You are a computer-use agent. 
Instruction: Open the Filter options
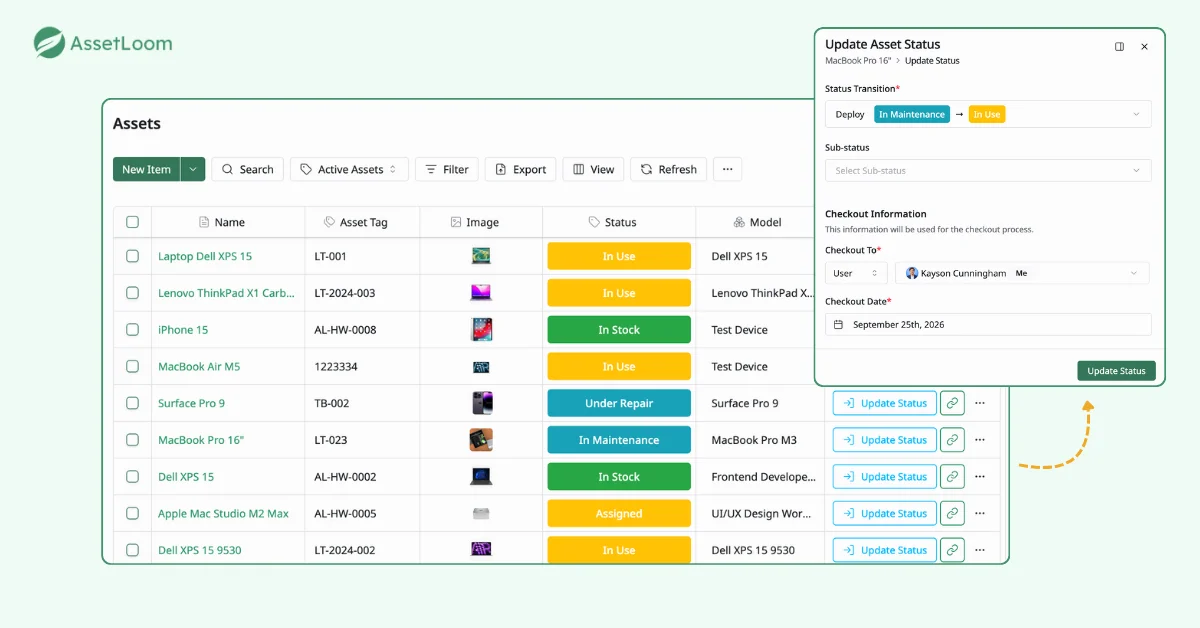pos(447,169)
